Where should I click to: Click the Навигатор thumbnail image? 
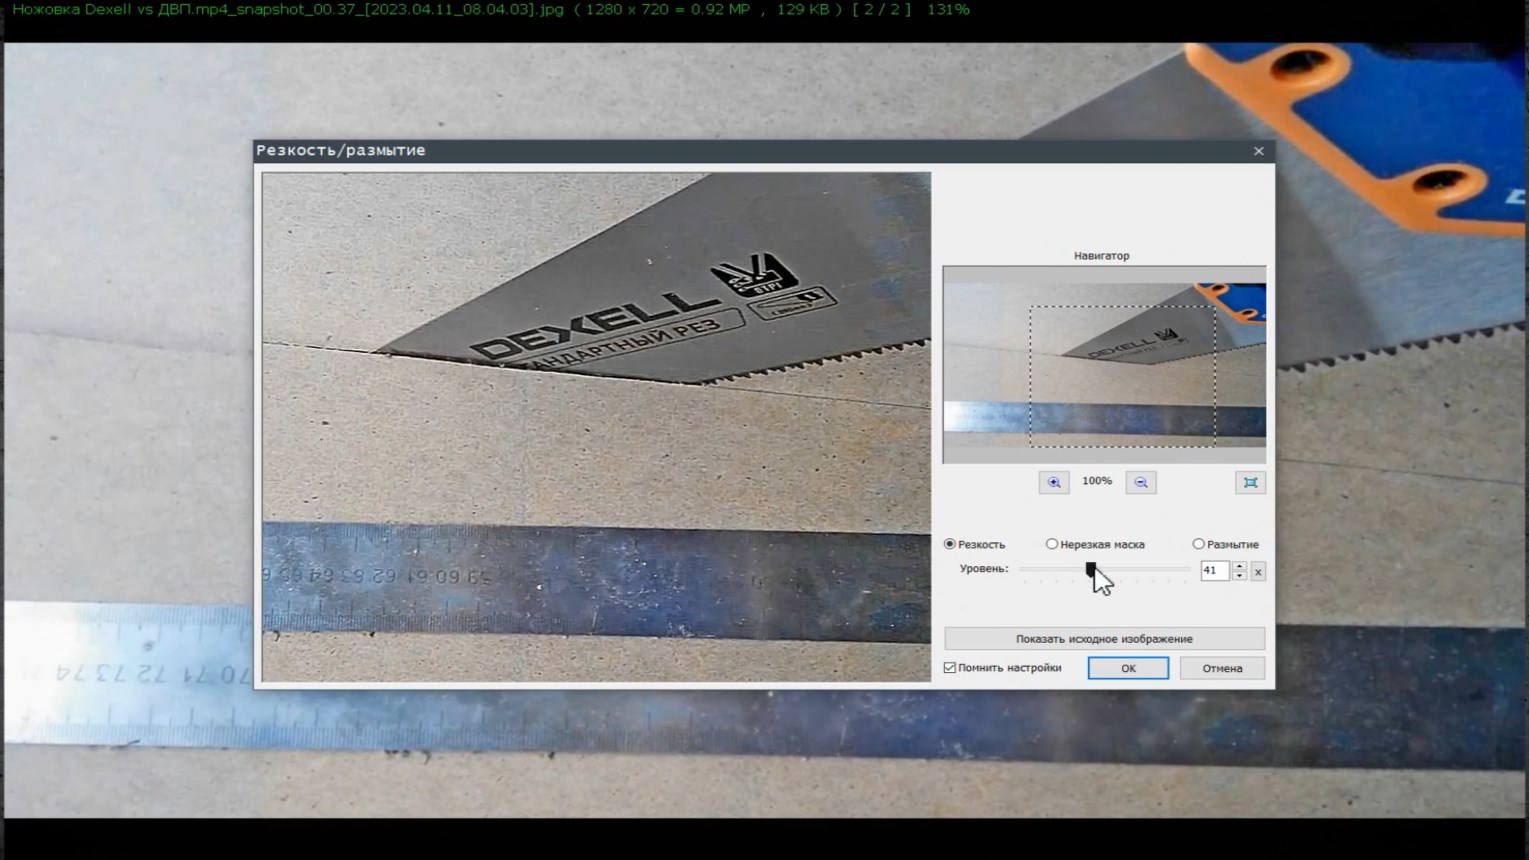[x=1104, y=365]
